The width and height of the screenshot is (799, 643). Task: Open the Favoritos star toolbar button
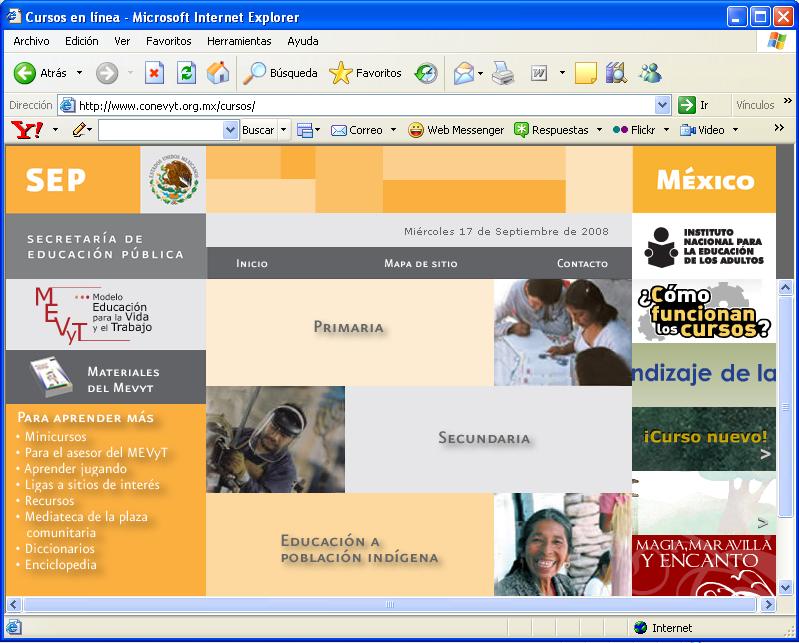(x=366, y=73)
